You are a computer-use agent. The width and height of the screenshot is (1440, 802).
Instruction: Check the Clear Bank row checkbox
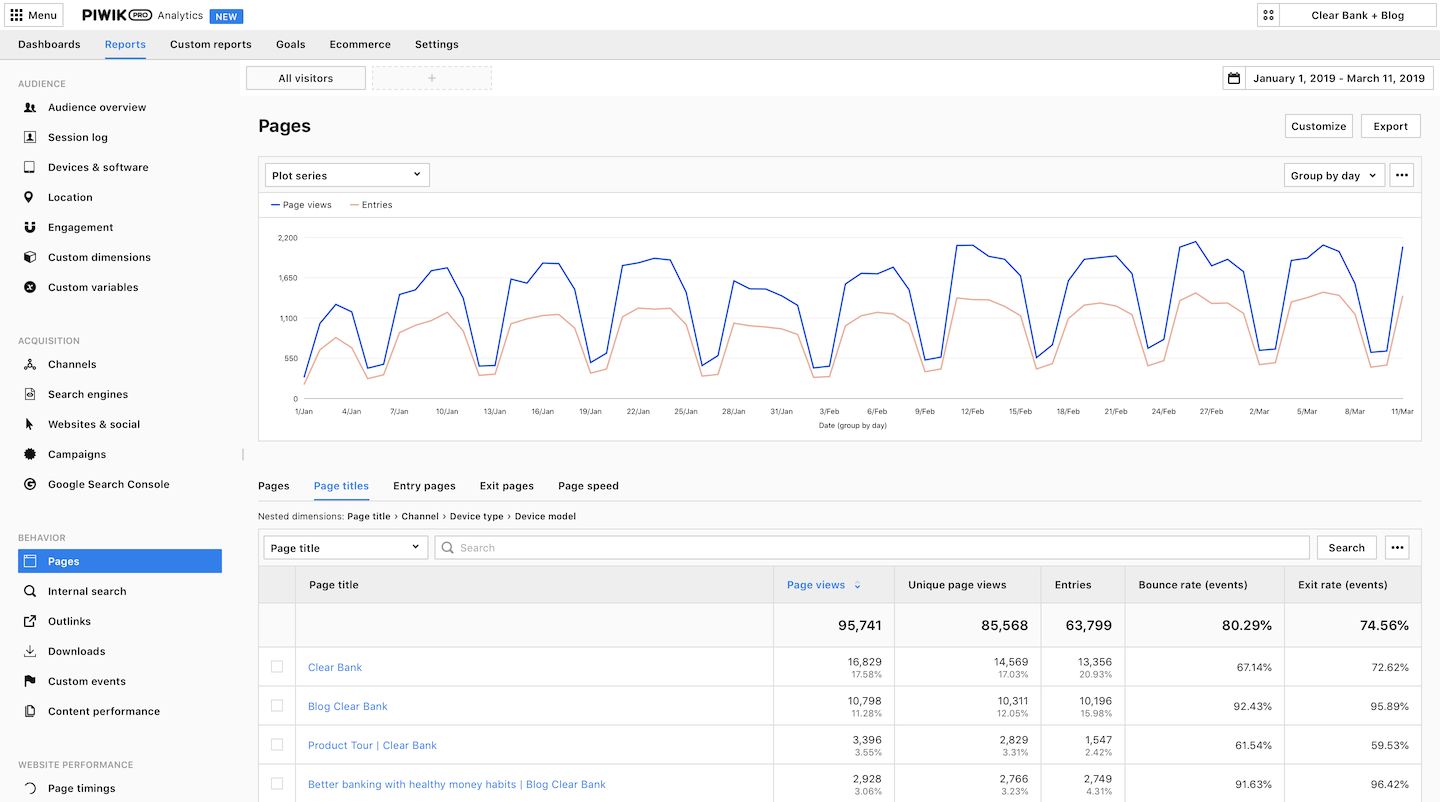[277, 667]
